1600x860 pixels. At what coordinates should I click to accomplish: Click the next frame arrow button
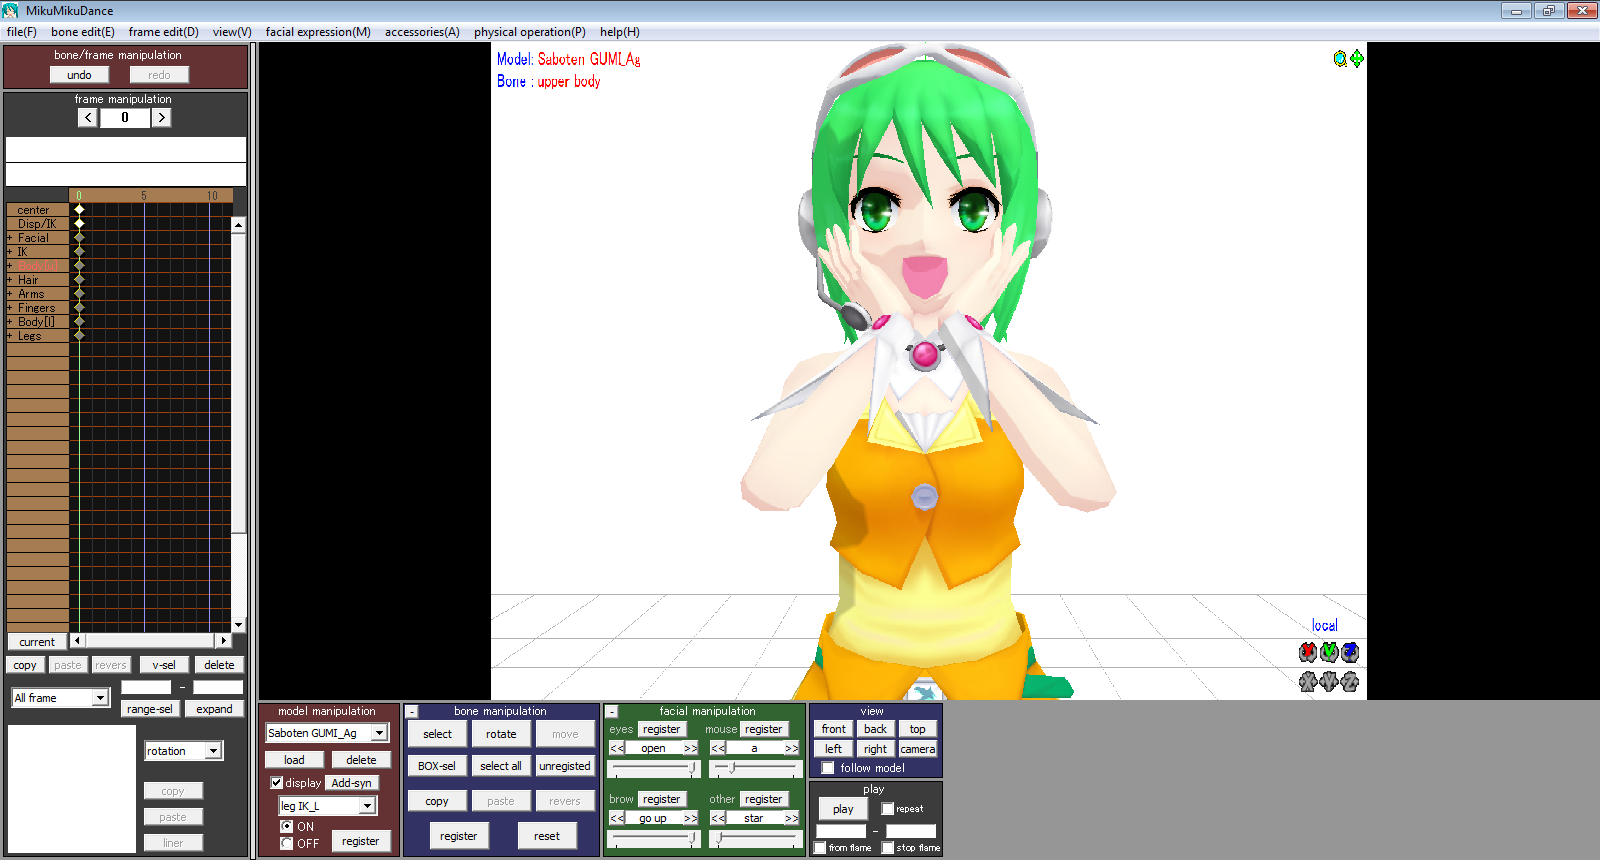click(161, 118)
